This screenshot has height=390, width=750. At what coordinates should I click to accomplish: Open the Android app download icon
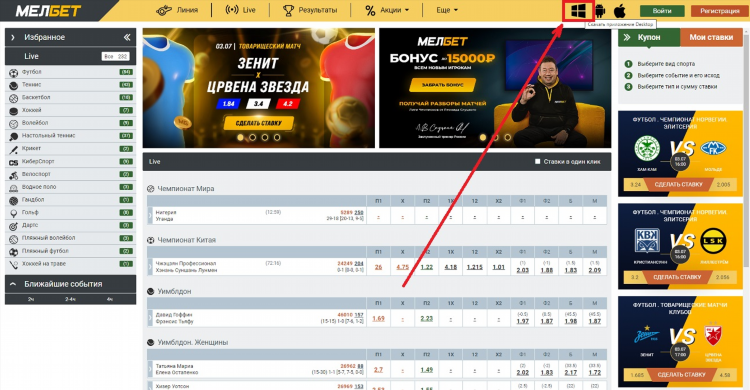coord(600,11)
